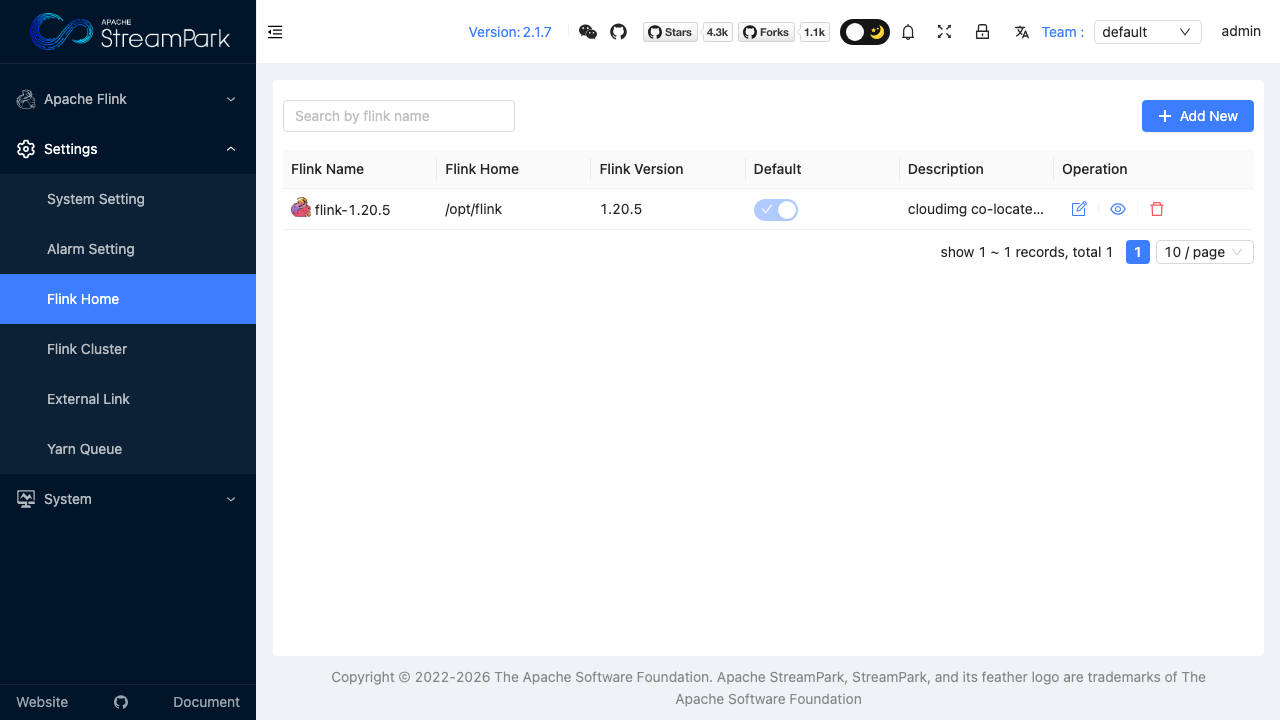
Task: Select the /opt/flink path cell
Action: (473, 209)
